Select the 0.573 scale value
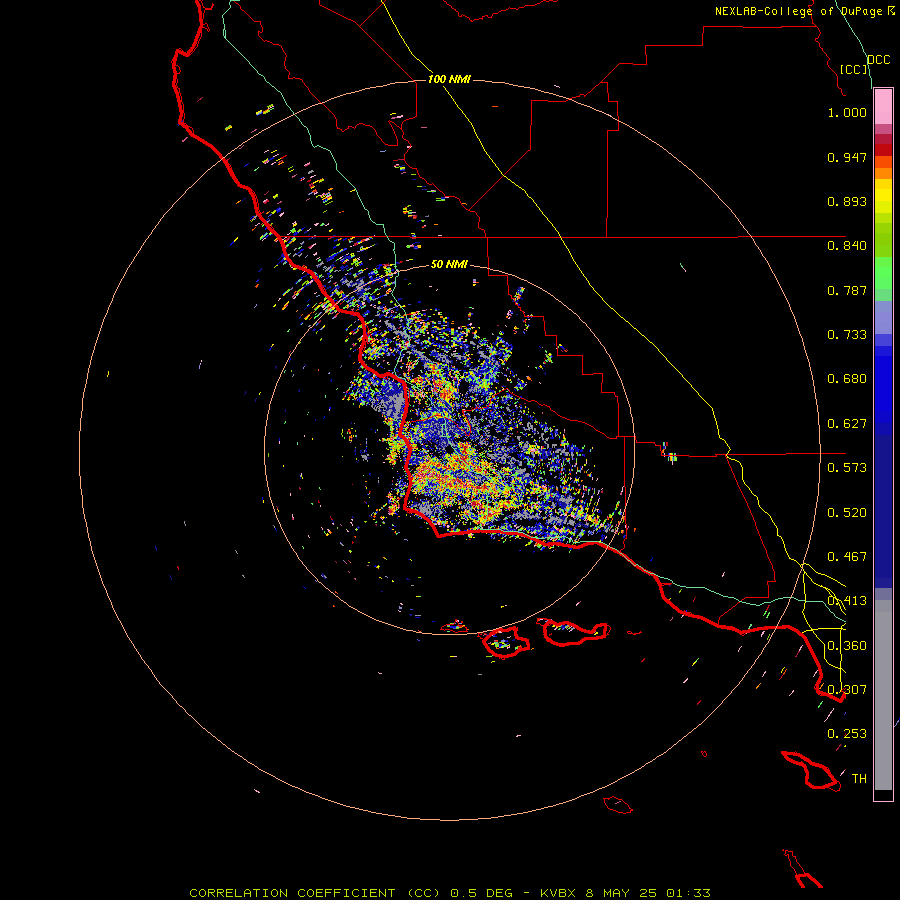The height and width of the screenshot is (900, 900). pos(847,468)
